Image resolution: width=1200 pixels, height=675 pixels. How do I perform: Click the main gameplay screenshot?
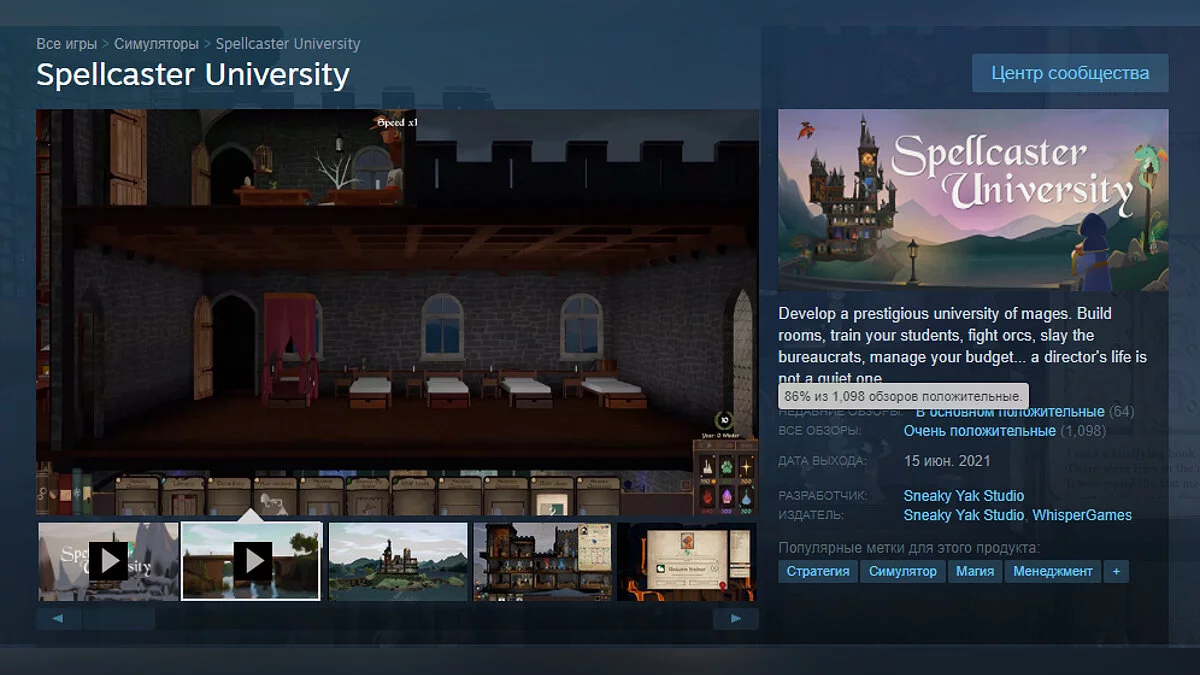pyautogui.click(x=397, y=312)
